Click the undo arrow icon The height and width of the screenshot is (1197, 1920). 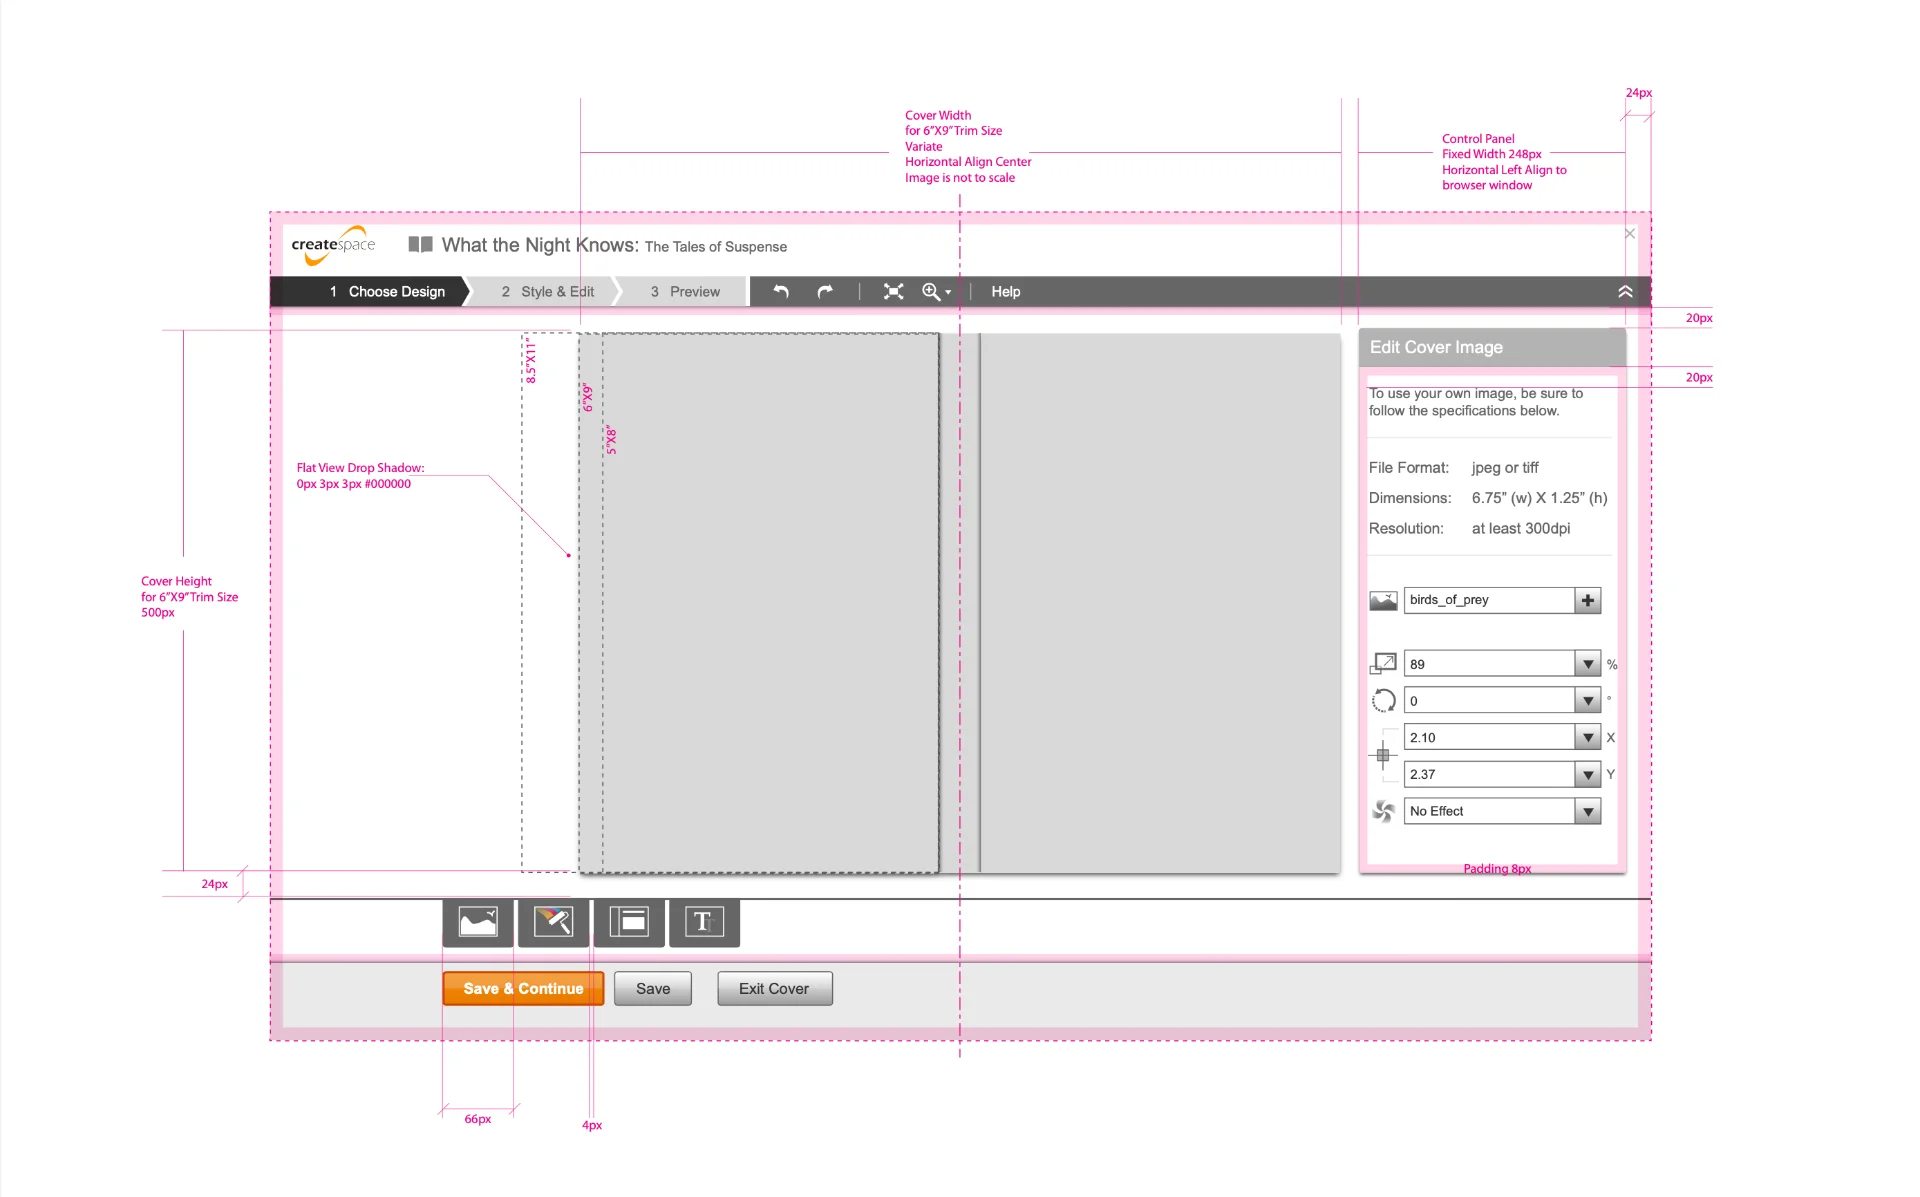click(781, 292)
